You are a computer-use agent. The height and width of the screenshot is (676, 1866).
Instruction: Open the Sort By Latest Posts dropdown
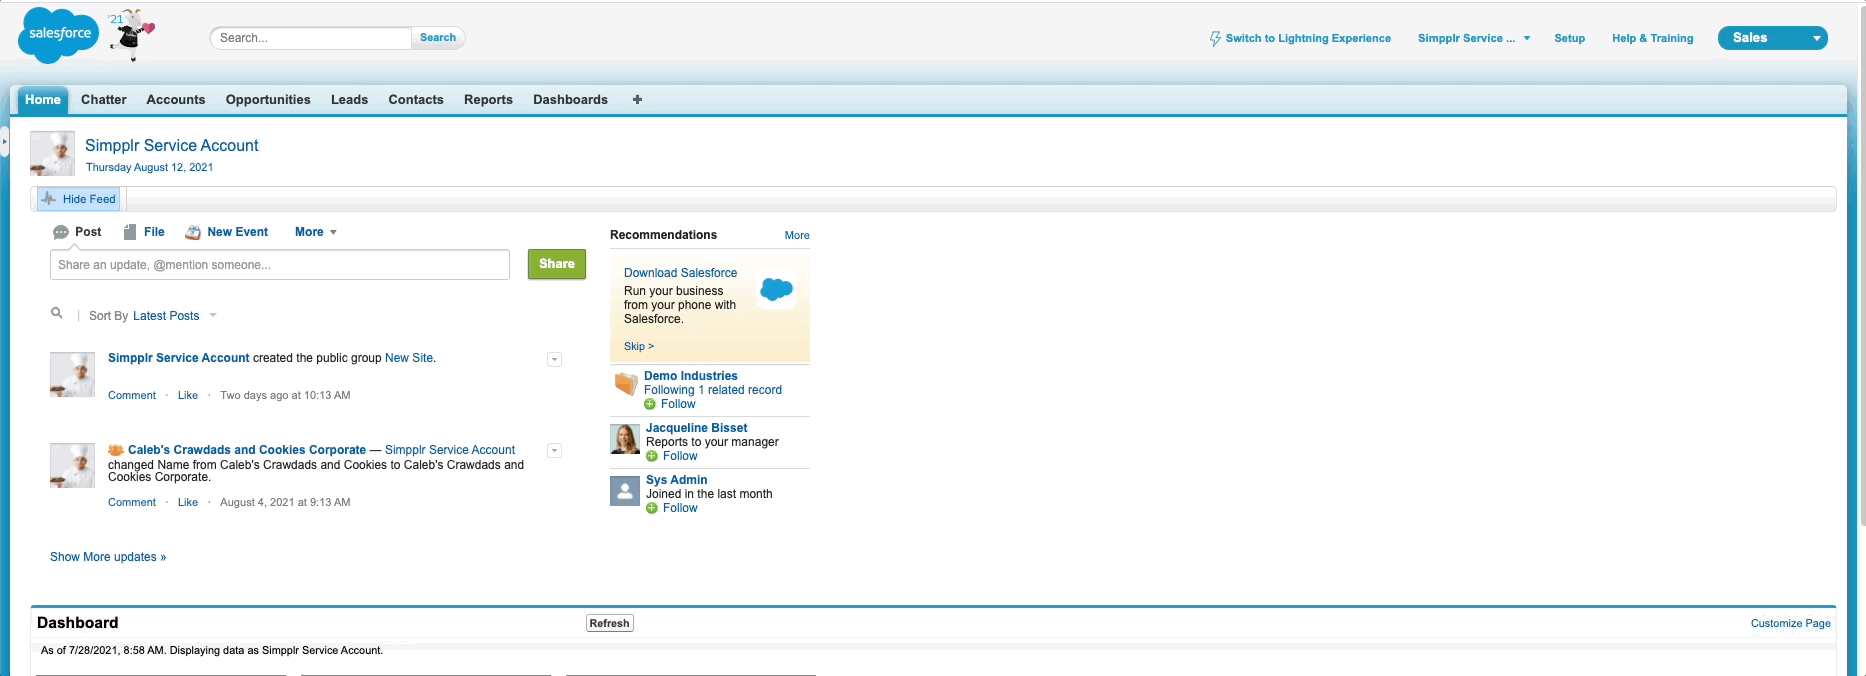174,316
